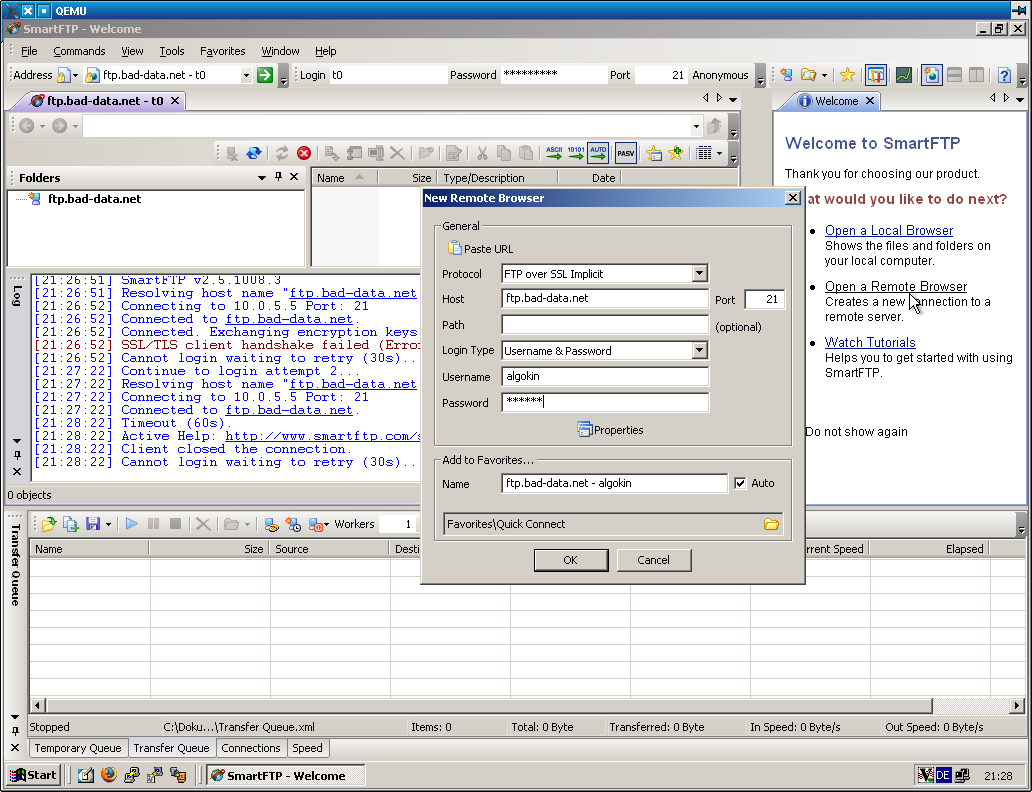The height and width of the screenshot is (792, 1032).
Task: Switch to the Connections tab
Action: coord(251,748)
